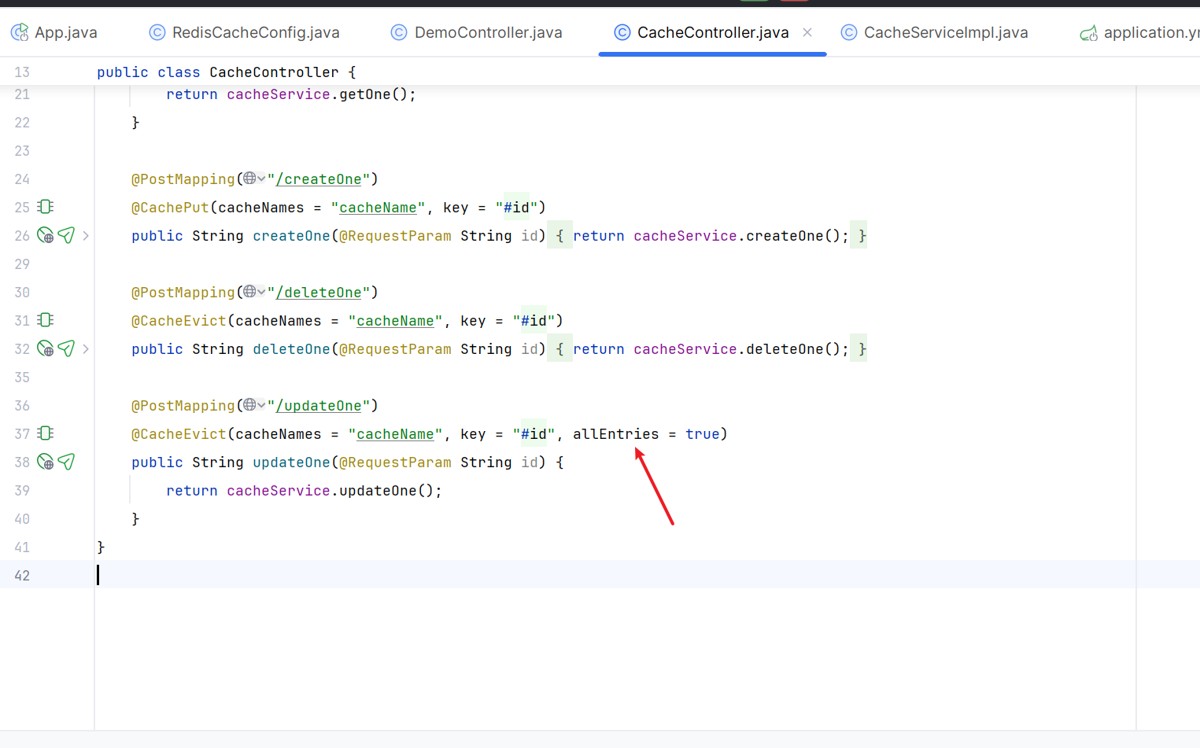The image size is (1200, 748).
Task: Click the @PostMapping annotation on line 24
Action: pyautogui.click(x=183, y=179)
